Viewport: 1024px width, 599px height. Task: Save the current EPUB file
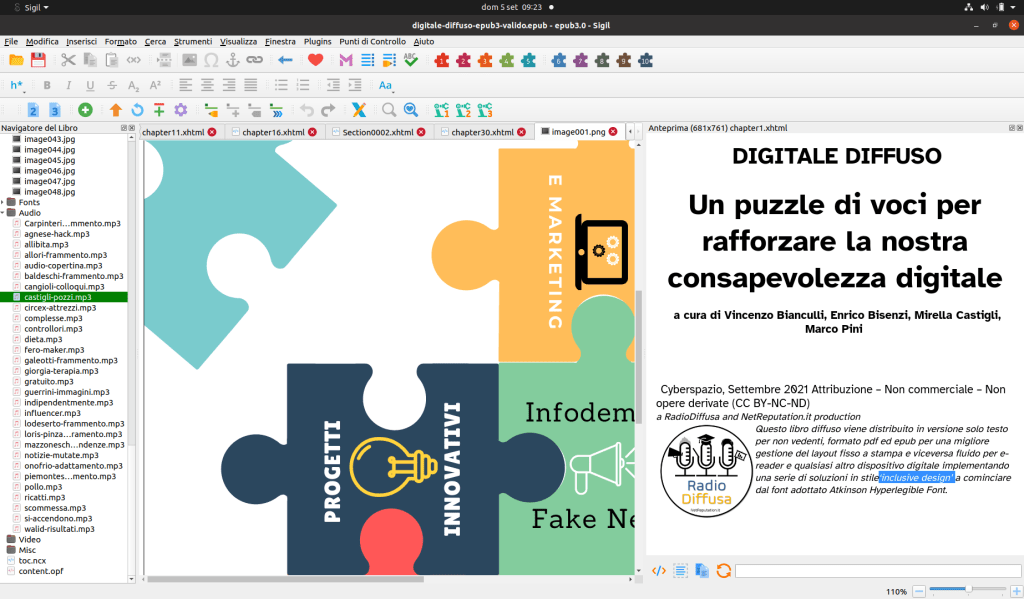(36, 60)
